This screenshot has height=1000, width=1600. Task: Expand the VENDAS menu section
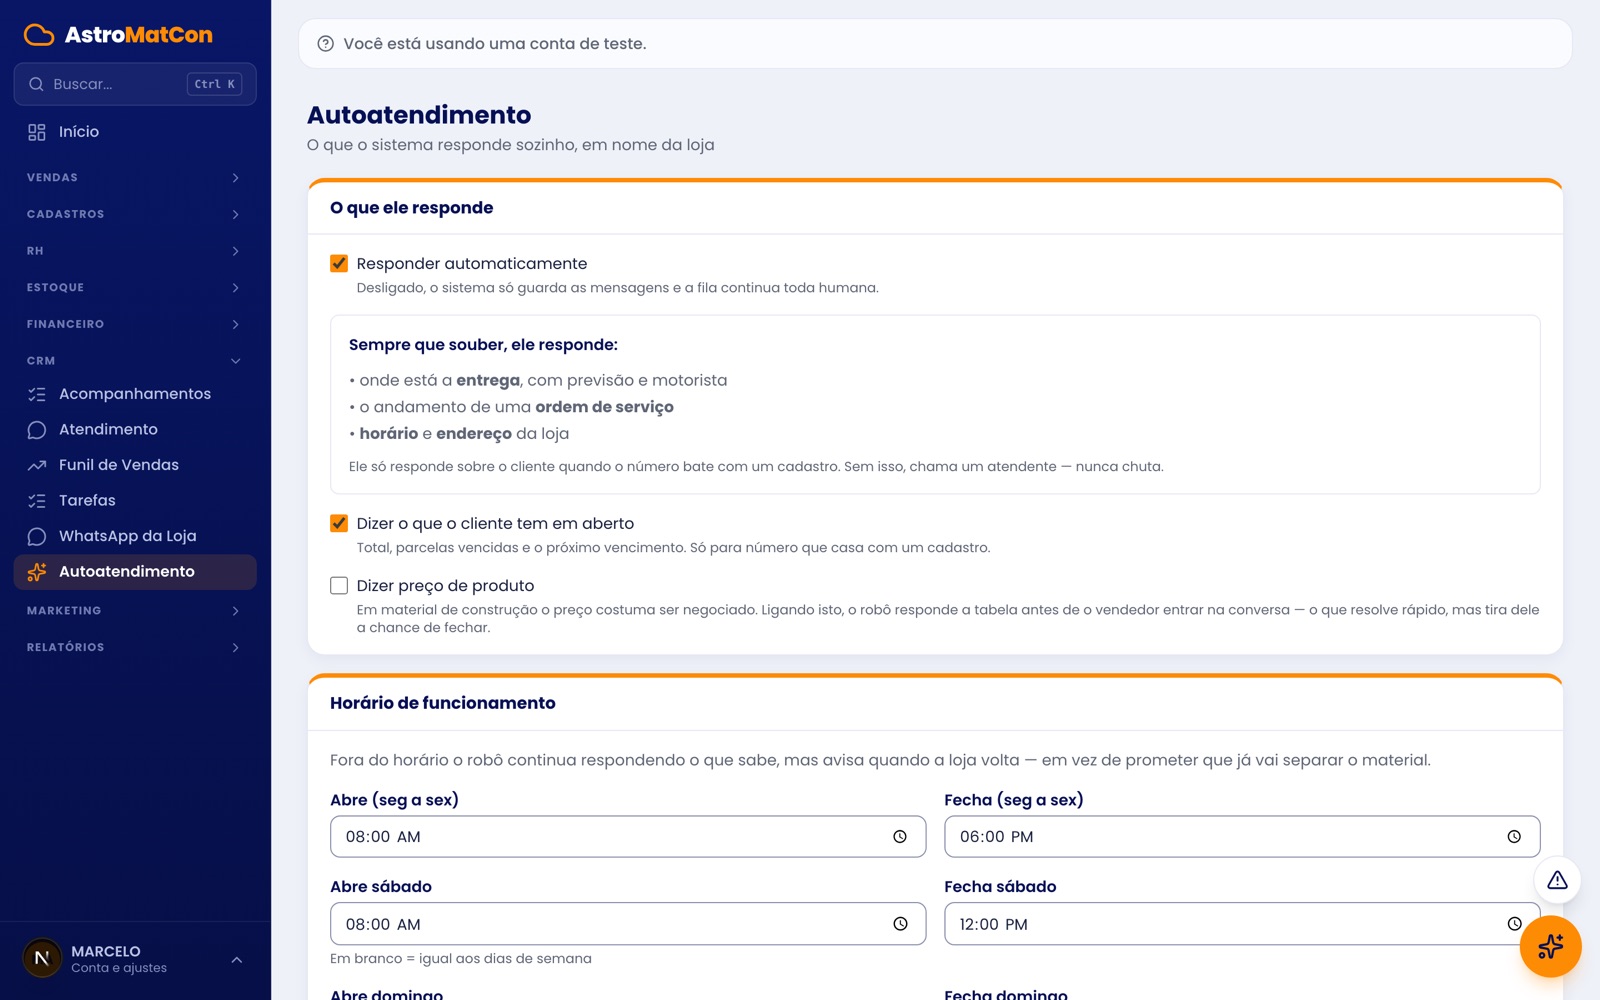135,178
